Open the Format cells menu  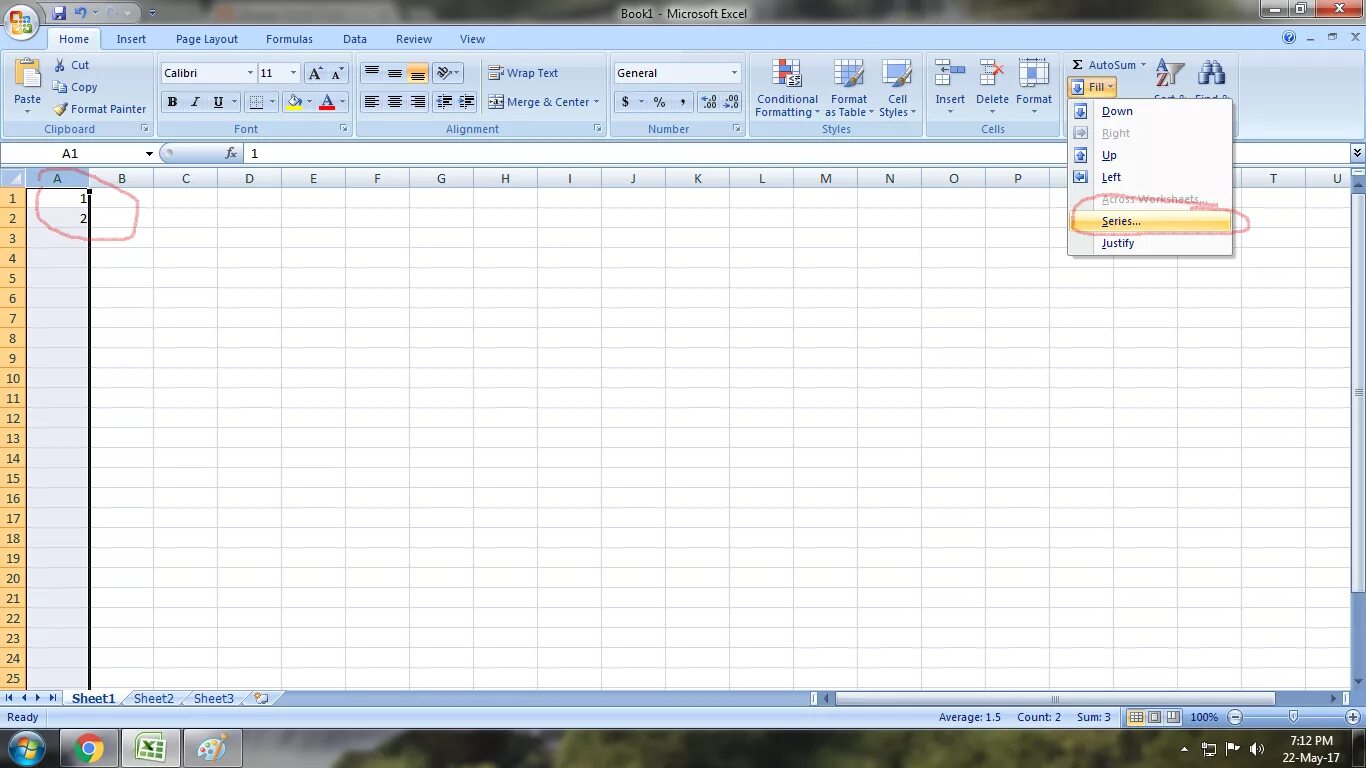[x=1034, y=86]
